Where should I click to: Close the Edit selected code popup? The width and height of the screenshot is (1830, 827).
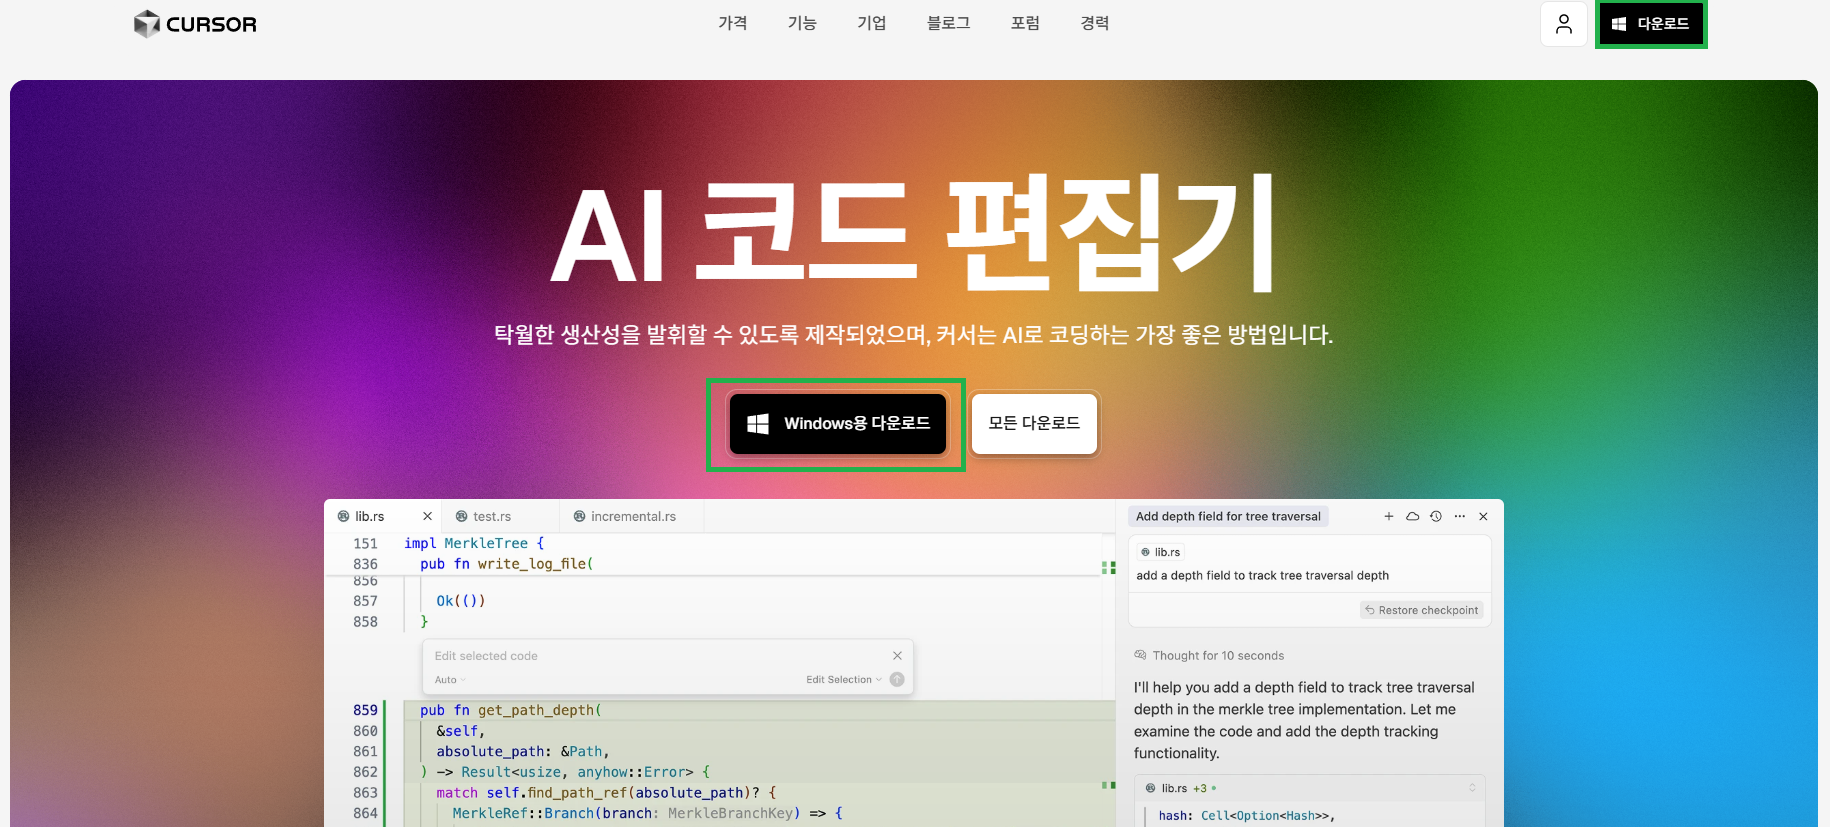pos(897,656)
